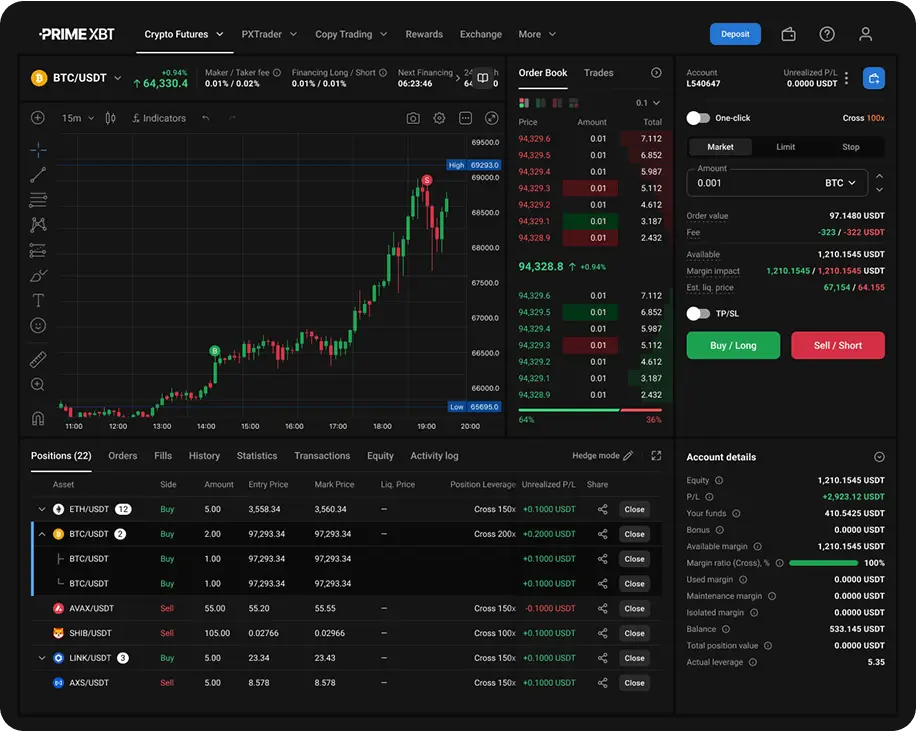Go to the Rewards page
Screen dimensions: 916x731
424,34
